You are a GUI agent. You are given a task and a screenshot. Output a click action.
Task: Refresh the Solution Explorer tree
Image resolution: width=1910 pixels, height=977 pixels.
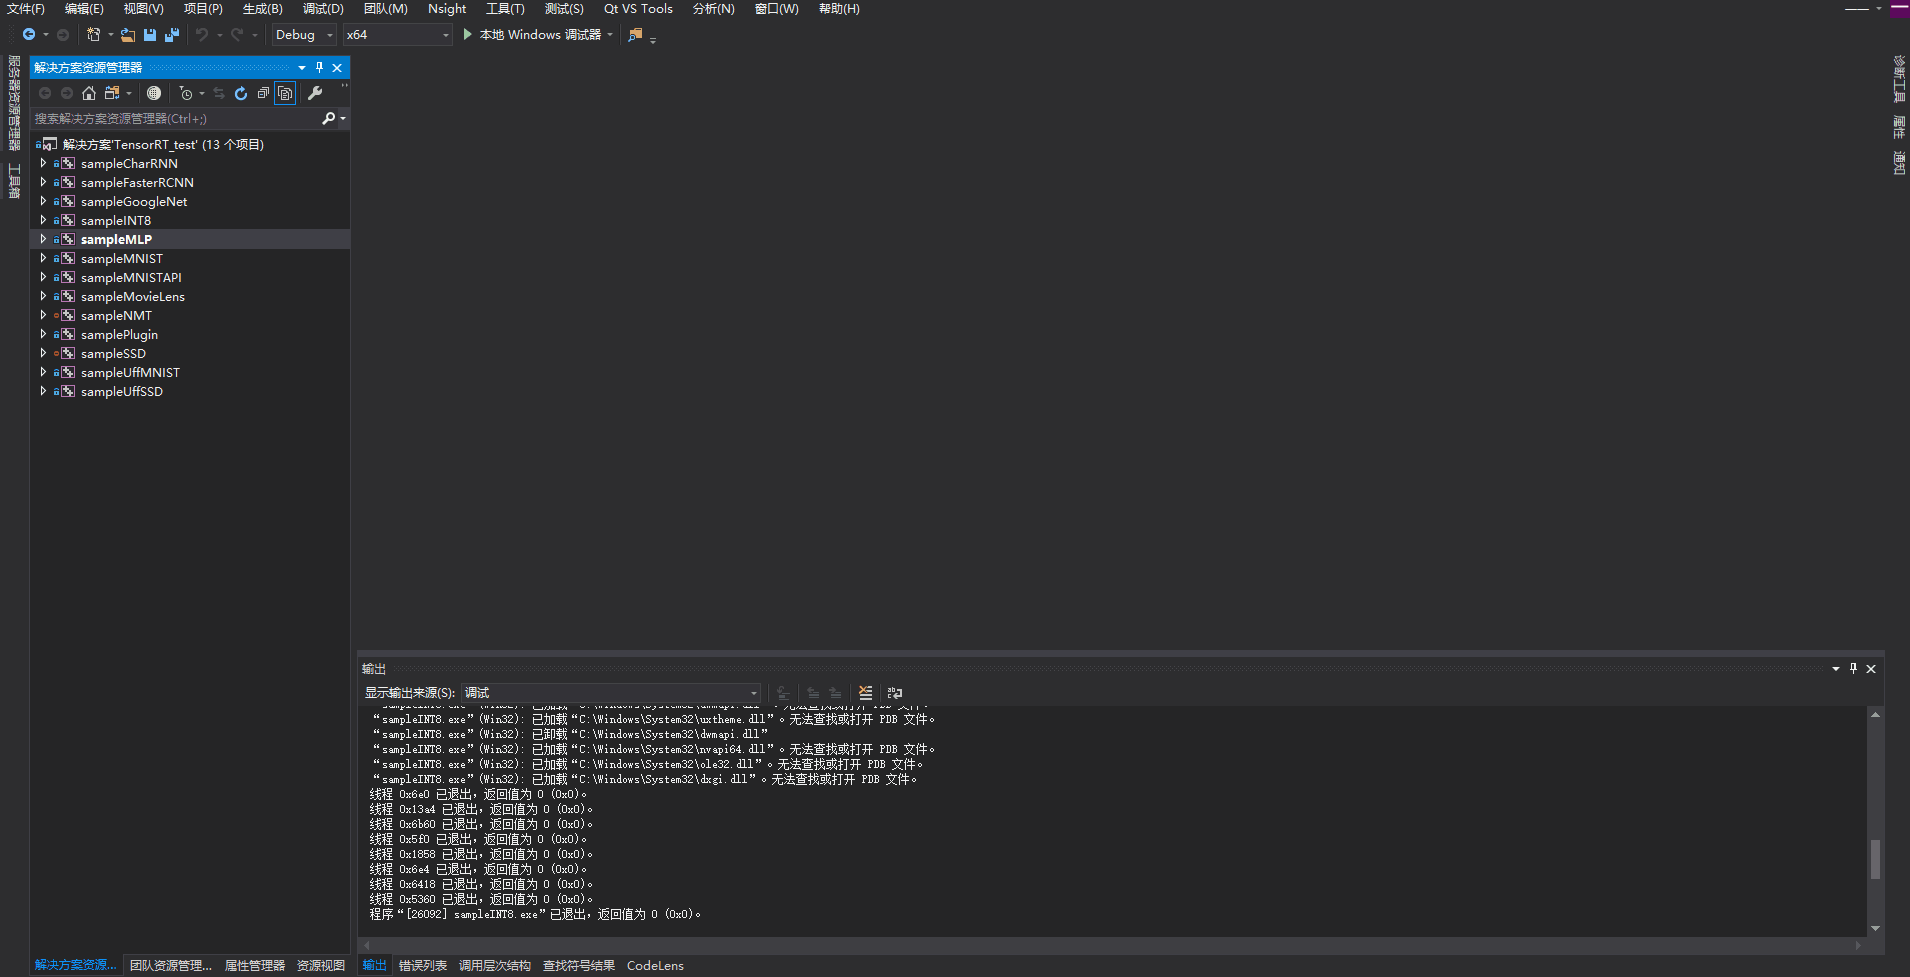(241, 93)
